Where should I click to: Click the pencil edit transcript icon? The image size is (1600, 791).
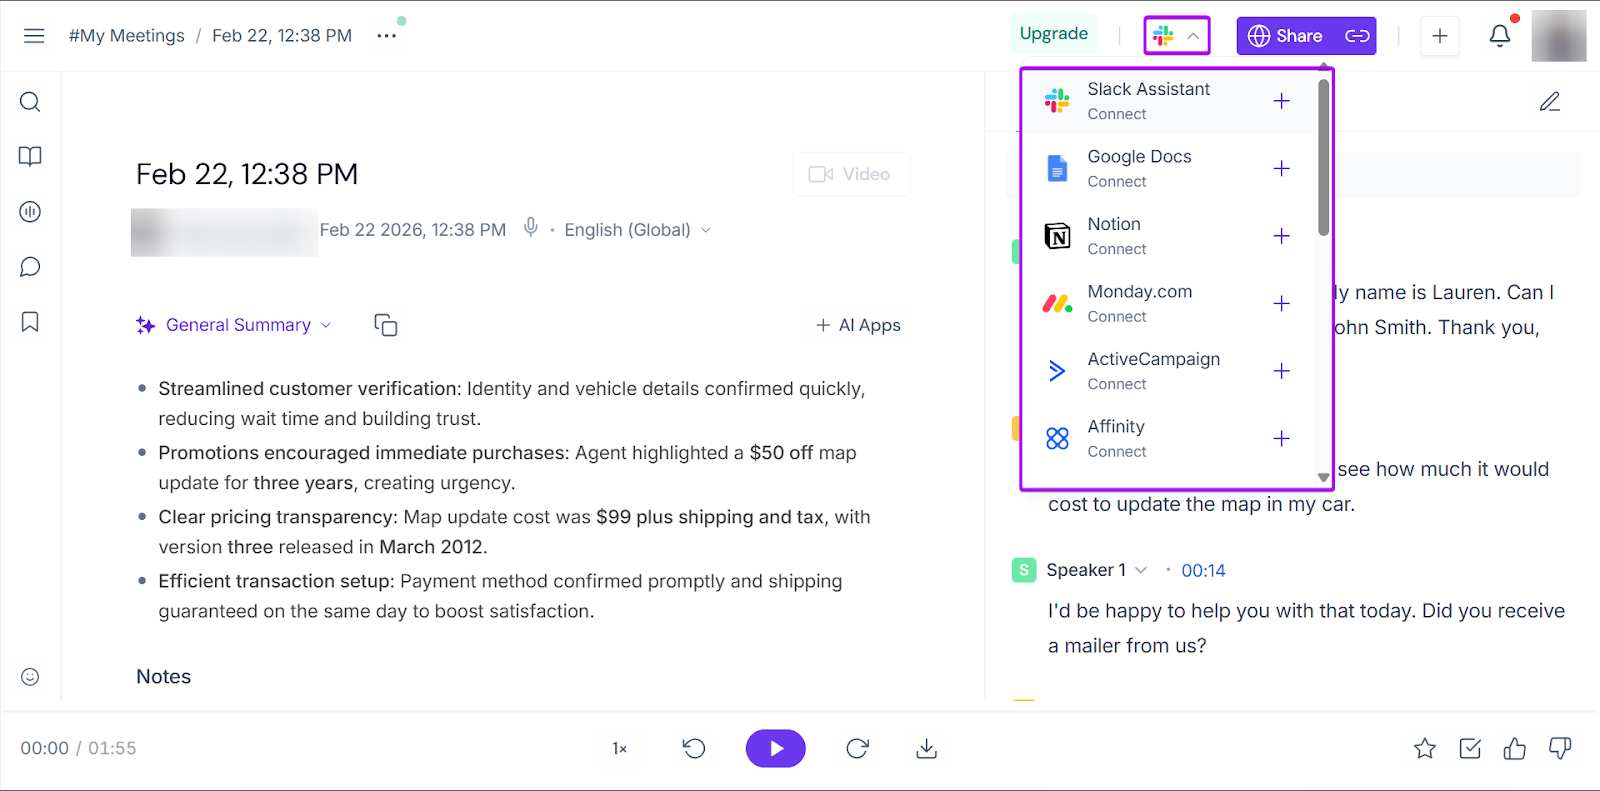(x=1550, y=101)
